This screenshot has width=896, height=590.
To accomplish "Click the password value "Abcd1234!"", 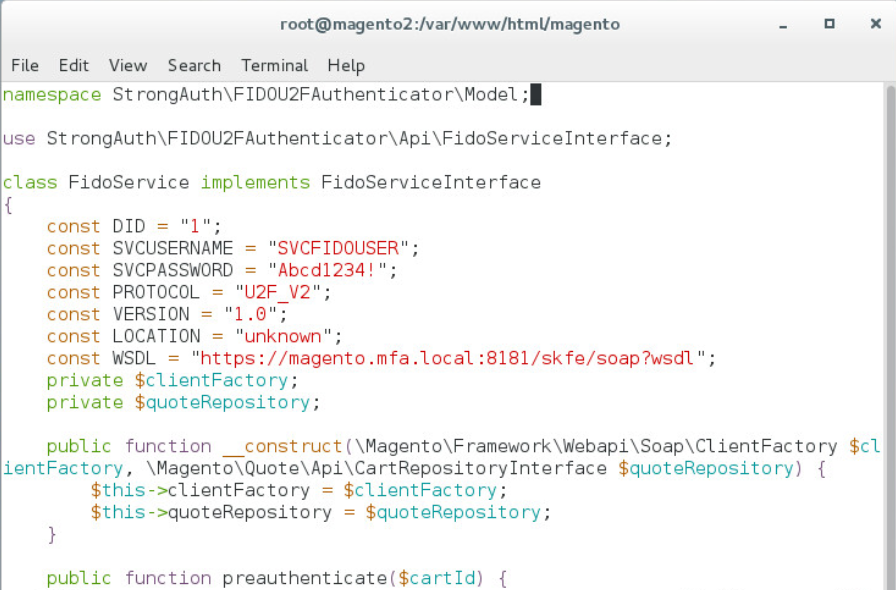I will (327, 270).
